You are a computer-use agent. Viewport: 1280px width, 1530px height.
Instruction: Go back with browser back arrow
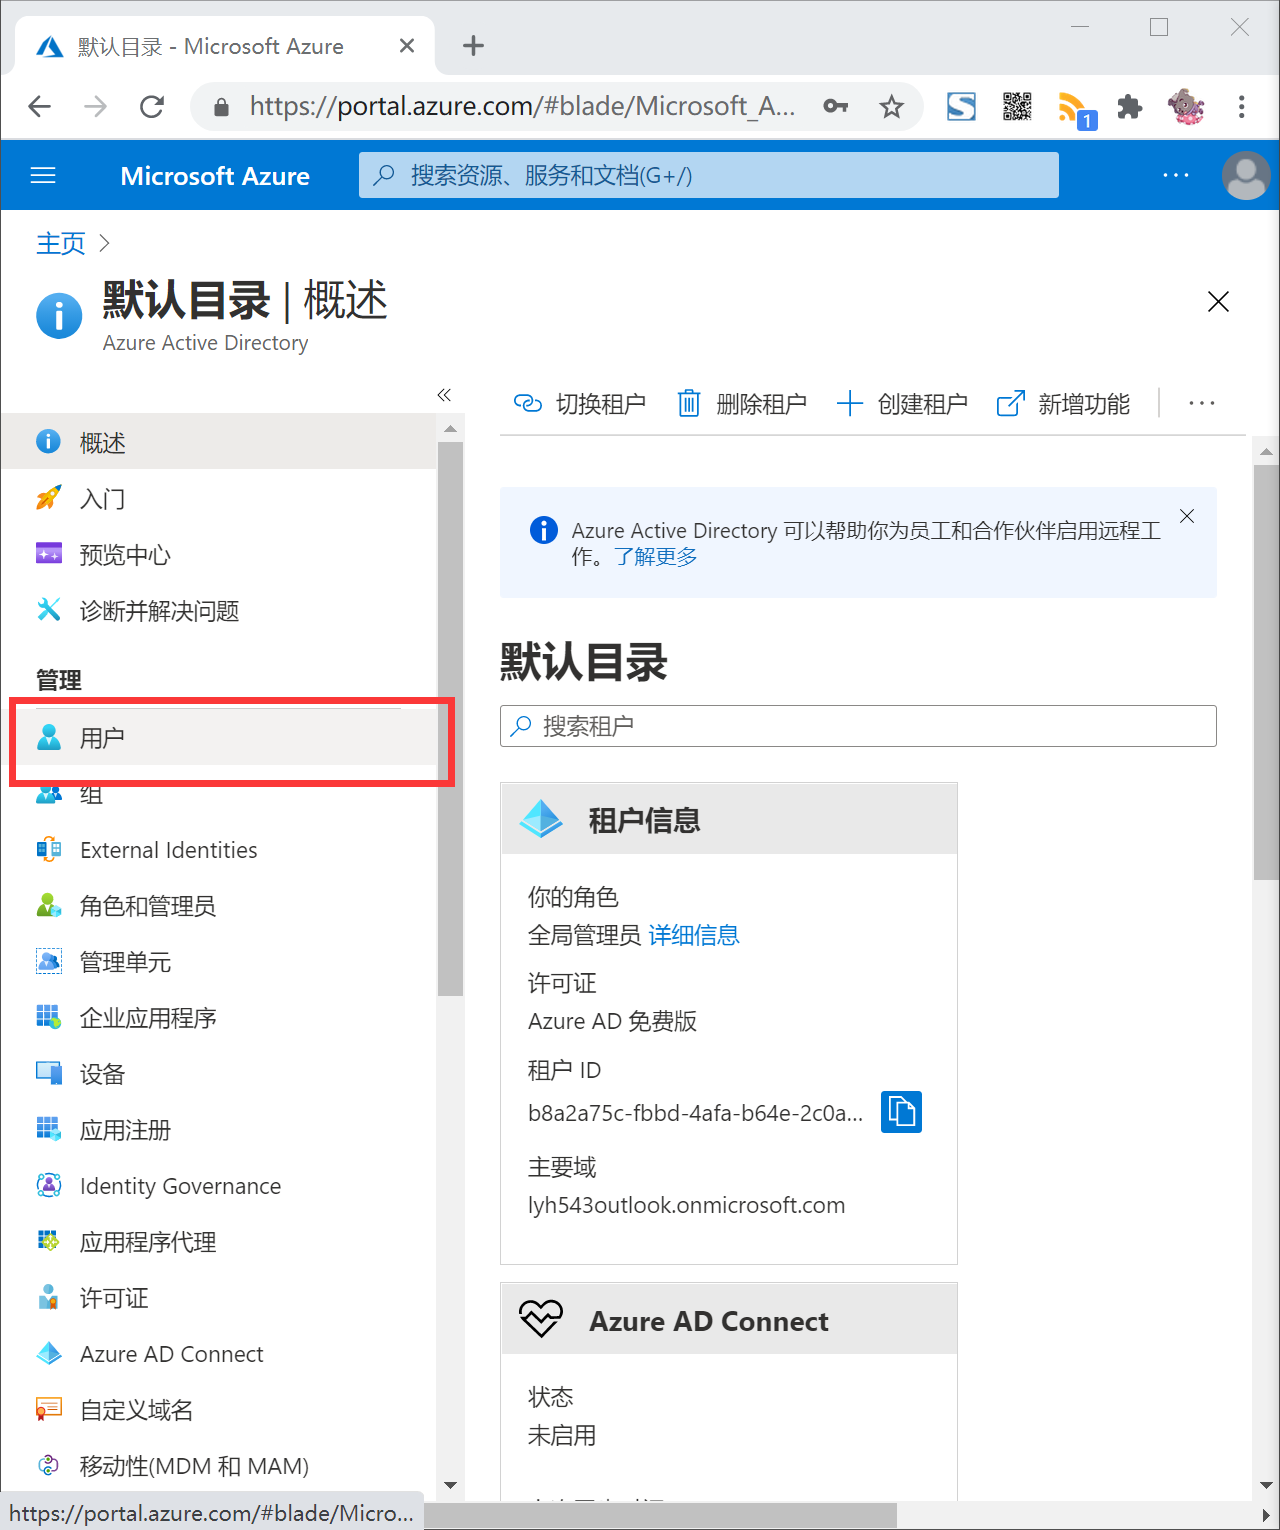pyautogui.click(x=40, y=106)
